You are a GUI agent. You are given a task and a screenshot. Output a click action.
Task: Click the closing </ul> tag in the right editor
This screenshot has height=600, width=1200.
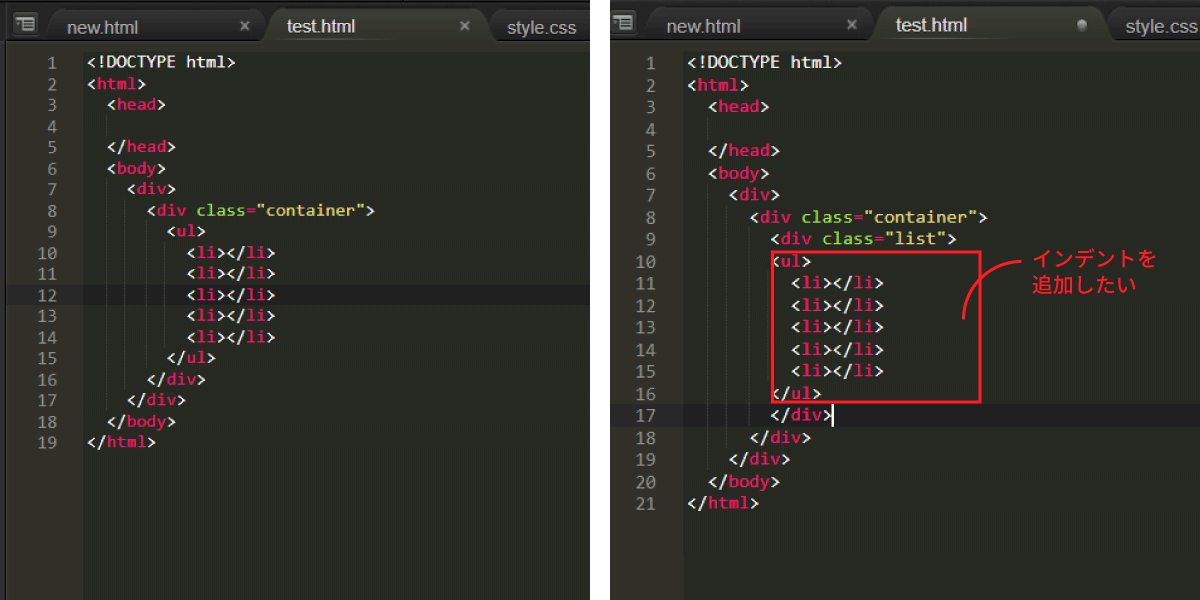[797, 393]
